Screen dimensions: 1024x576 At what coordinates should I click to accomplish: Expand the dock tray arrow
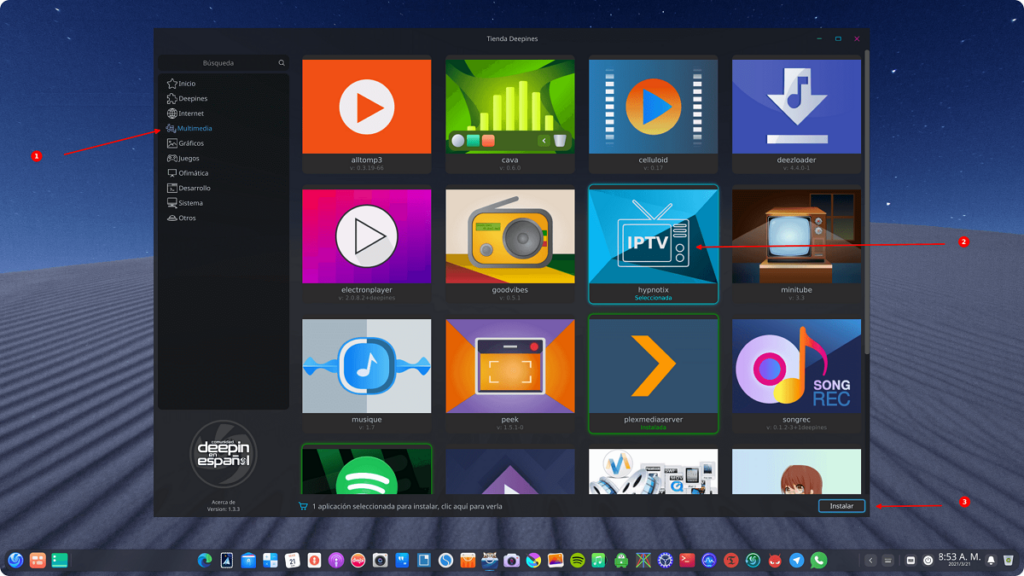coord(870,560)
